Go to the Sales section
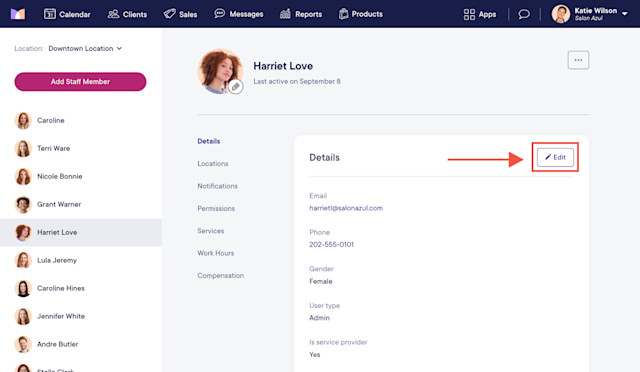The width and height of the screenshot is (640, 372). 180,14
